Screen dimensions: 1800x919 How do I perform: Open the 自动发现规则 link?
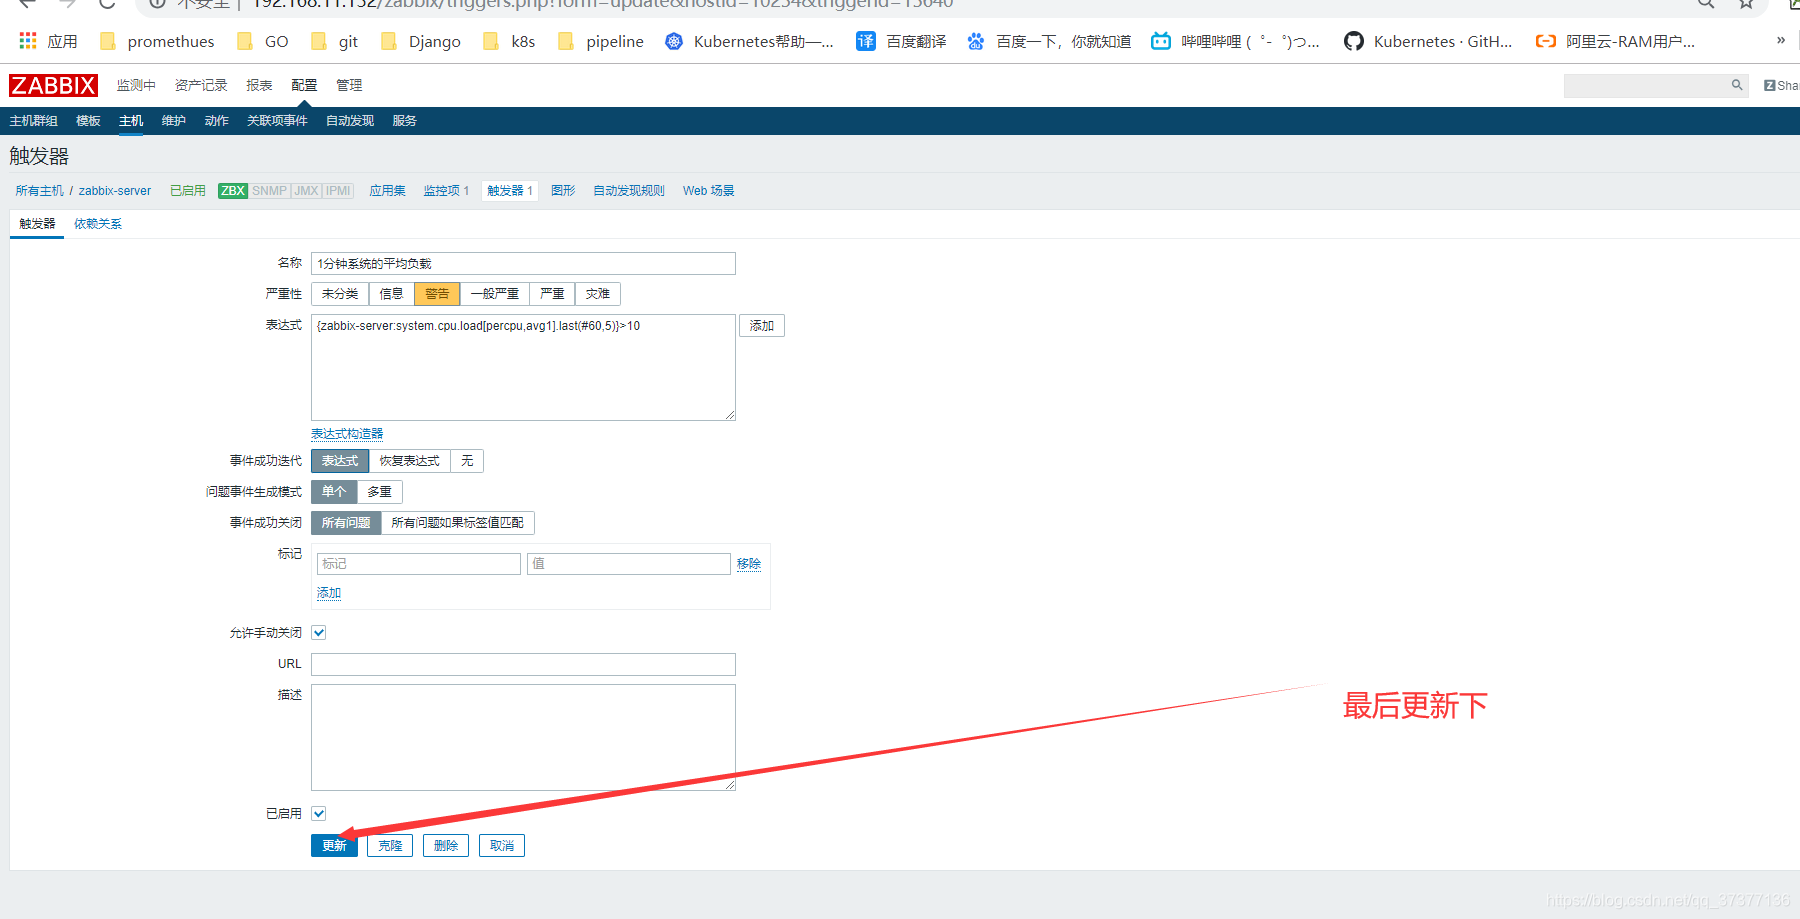pyautogui.click(x=629, y=191)
